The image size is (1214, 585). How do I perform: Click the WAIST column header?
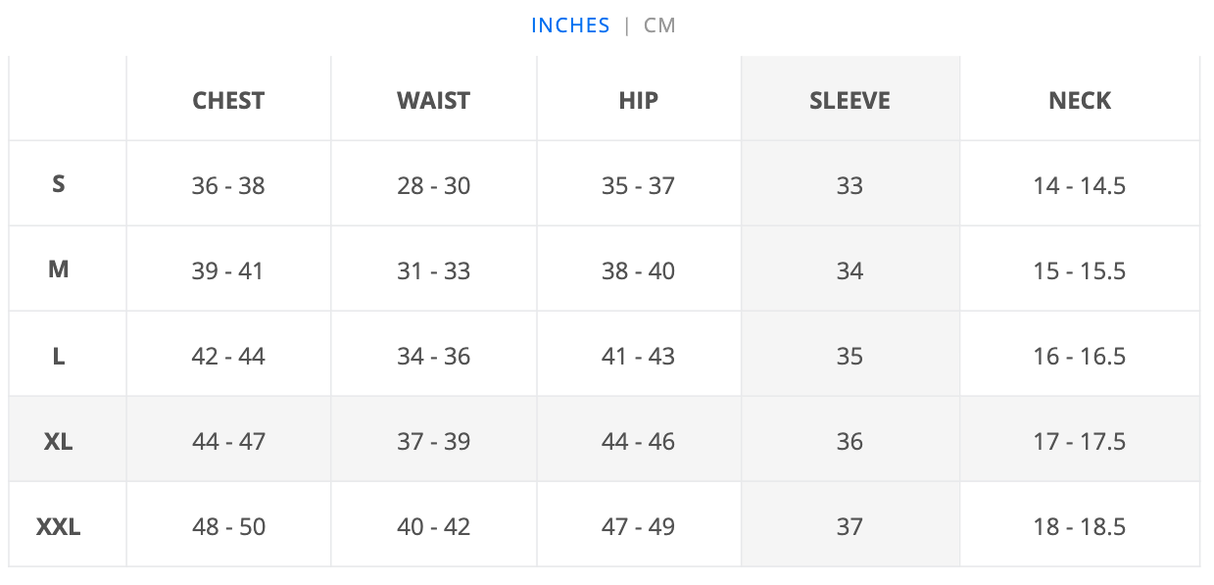[433, 100]
